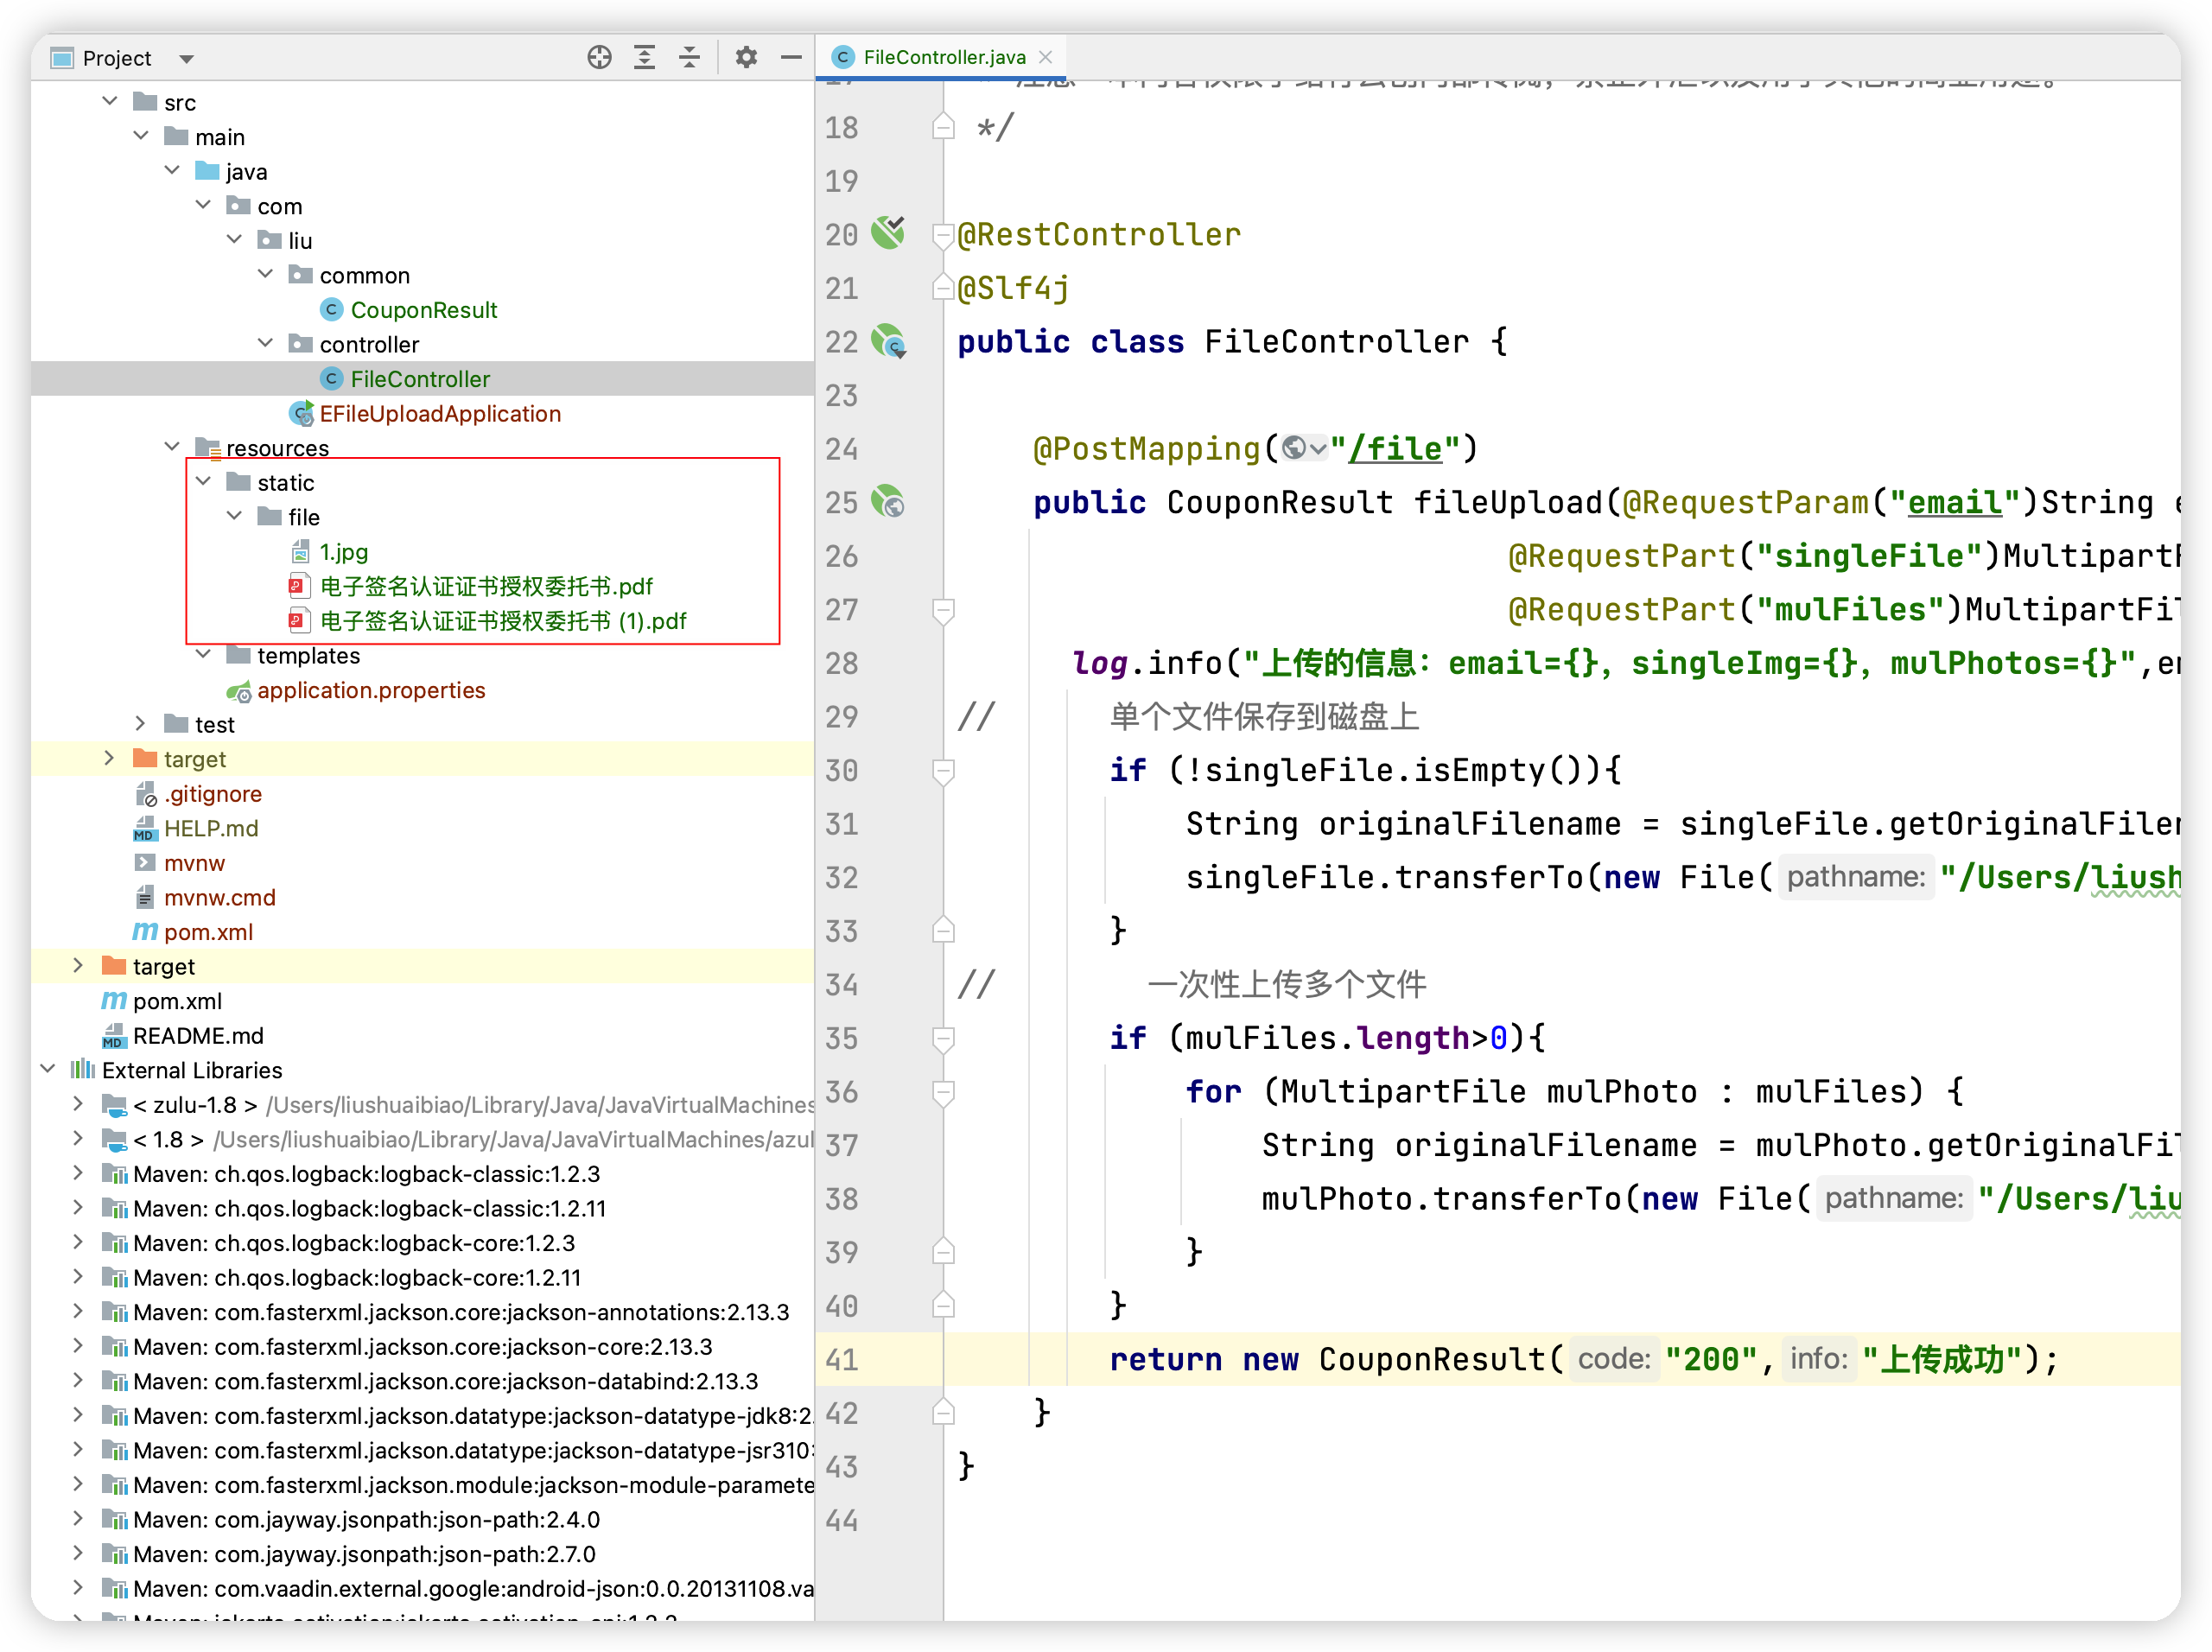Open the orange pom.xml module file
The width and height of the screenshot is (2212, 1652).
click(x=208, y=932)
